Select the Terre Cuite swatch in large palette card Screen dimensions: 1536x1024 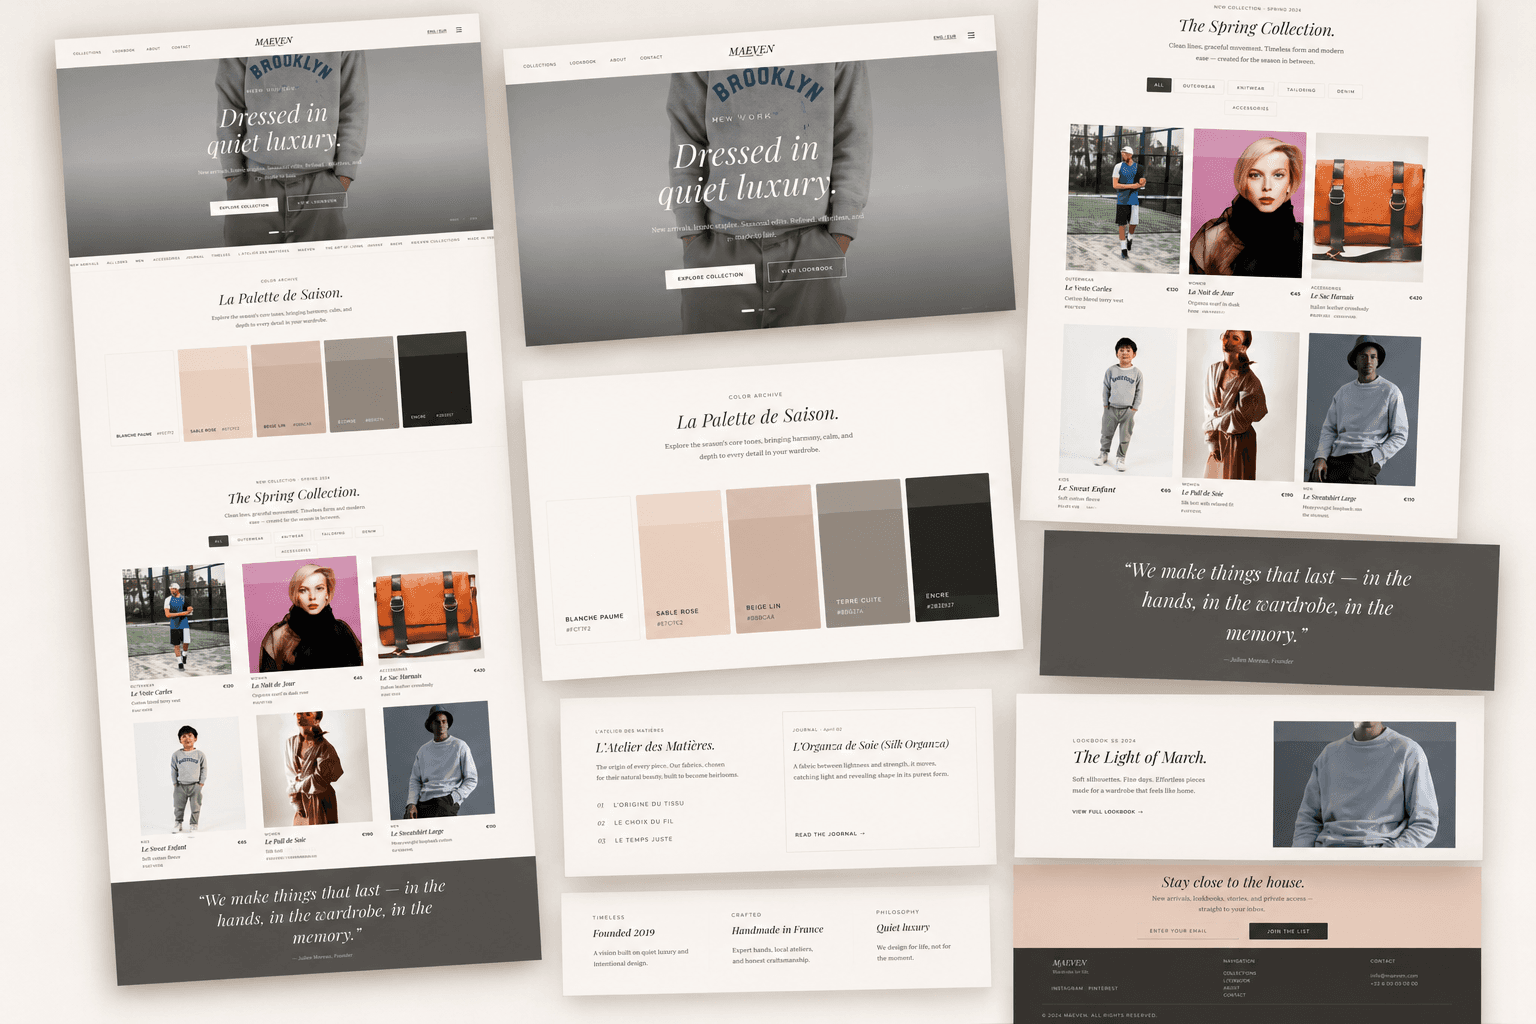[x=862, y=552]
